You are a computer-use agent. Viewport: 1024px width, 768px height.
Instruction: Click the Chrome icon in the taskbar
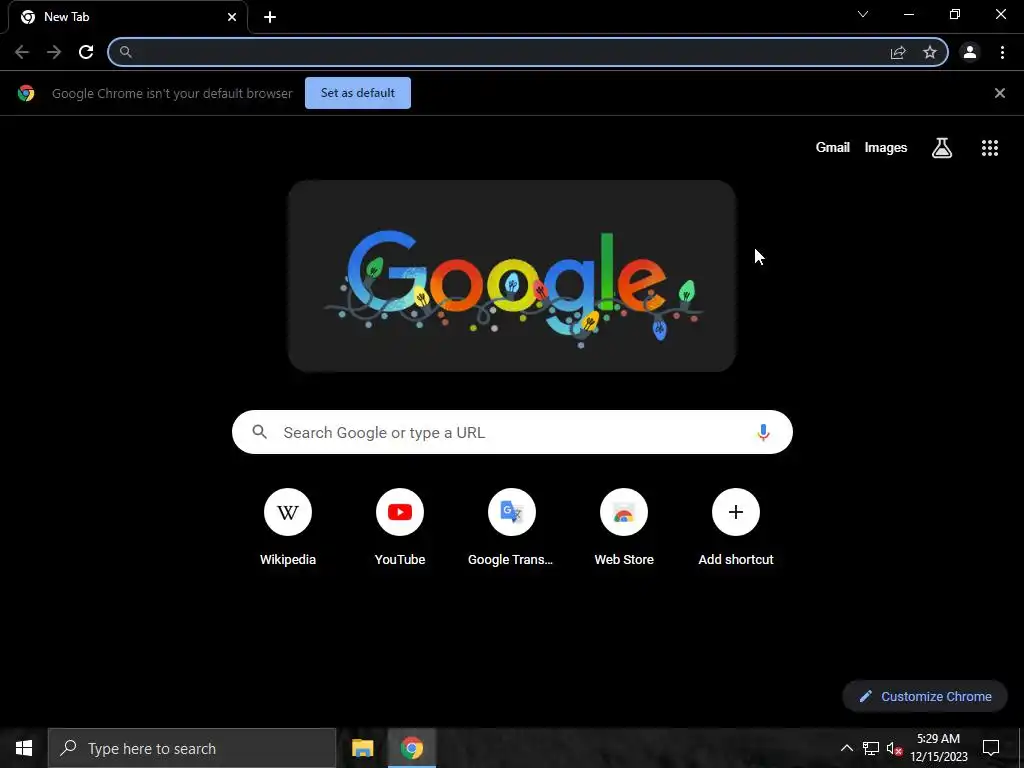[411, 748]
